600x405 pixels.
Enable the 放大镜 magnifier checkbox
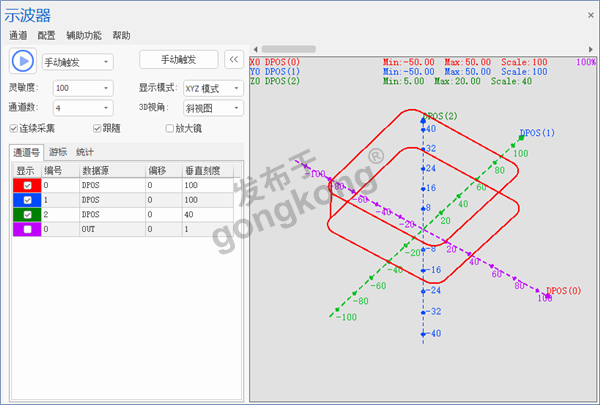pyautogui.click(x=169, y=128)
